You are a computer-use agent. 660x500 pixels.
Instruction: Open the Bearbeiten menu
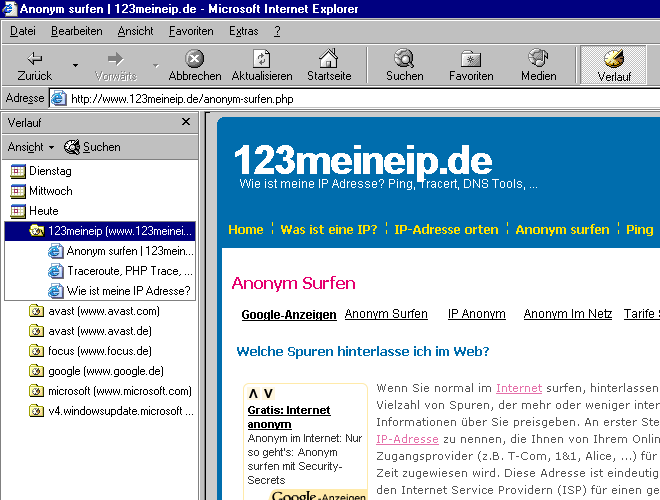(x=77, y=31)
